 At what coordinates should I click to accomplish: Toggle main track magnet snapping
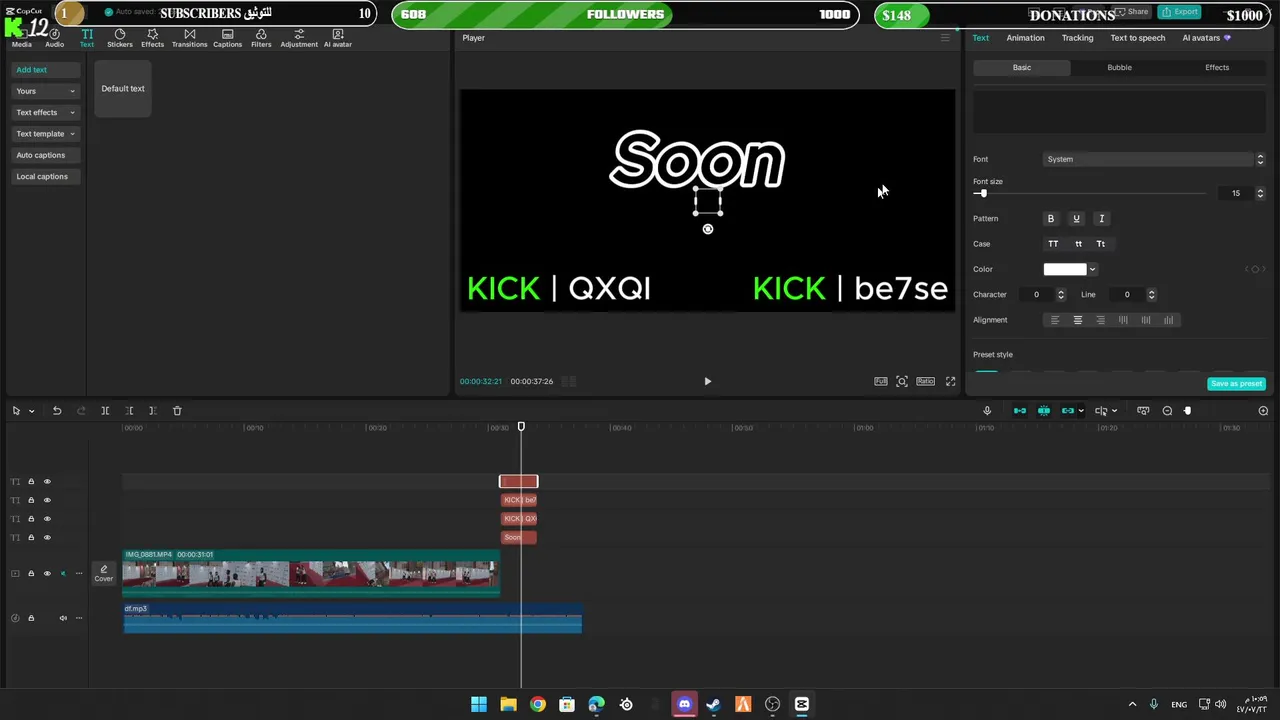click(x=1020, y=411)
